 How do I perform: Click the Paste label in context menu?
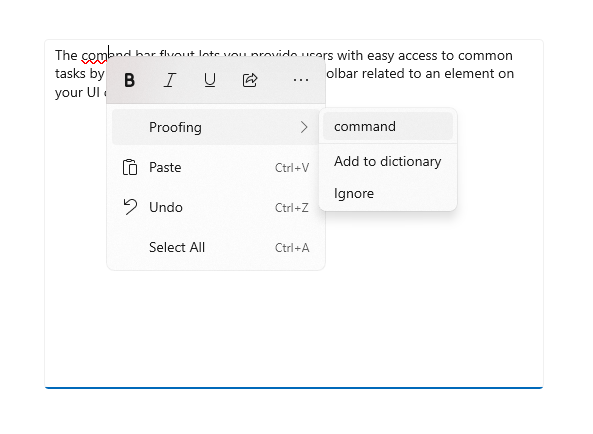(x=165, y=167)
